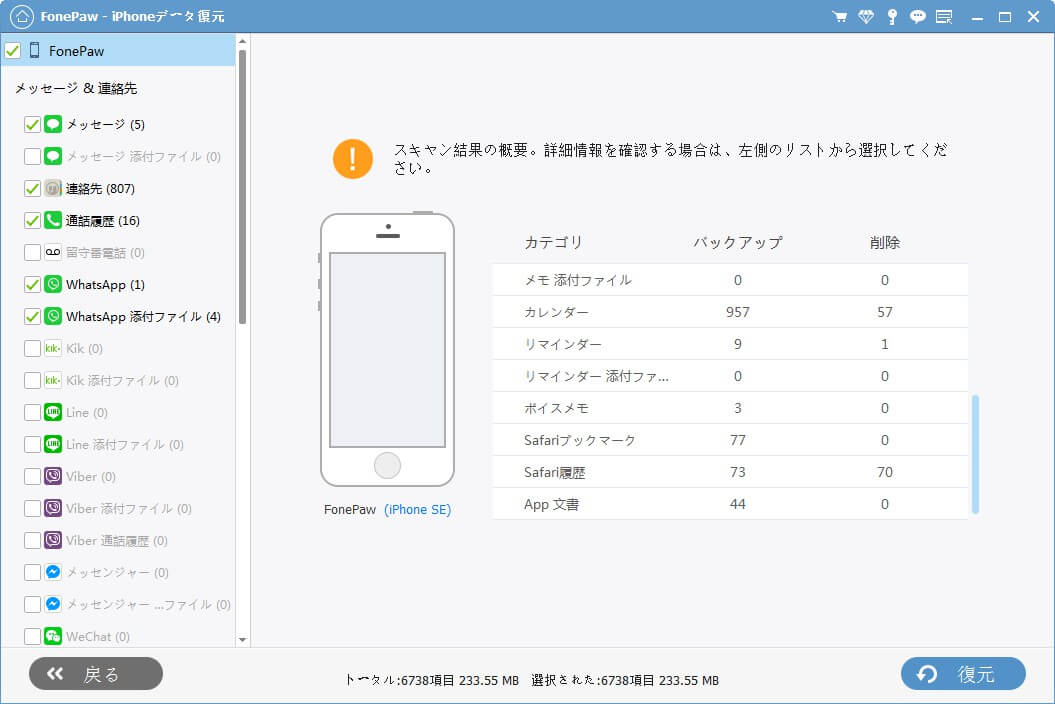Click the sidebar scroll down arrow
The image size is (1055, 704).
pyautogui.click(x=243, y=639)
